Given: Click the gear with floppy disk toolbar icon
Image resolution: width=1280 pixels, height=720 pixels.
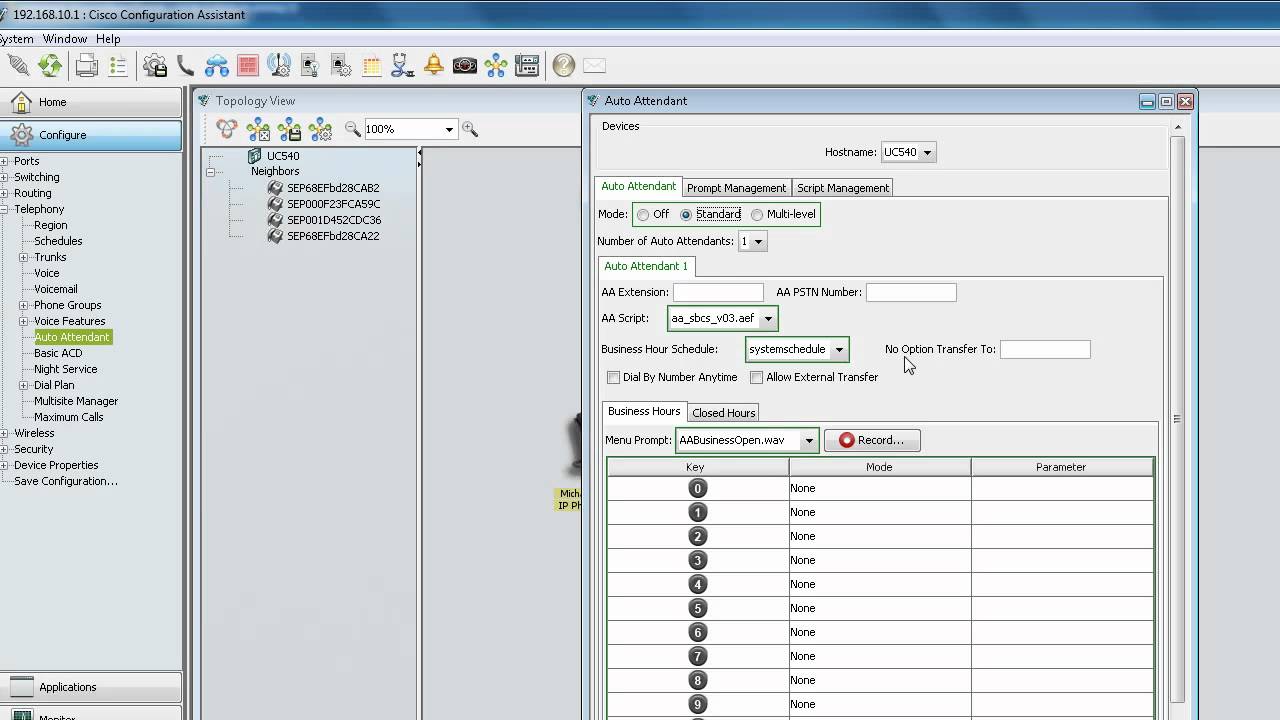Looking at the screenshot, I should [x=155, y=66].
